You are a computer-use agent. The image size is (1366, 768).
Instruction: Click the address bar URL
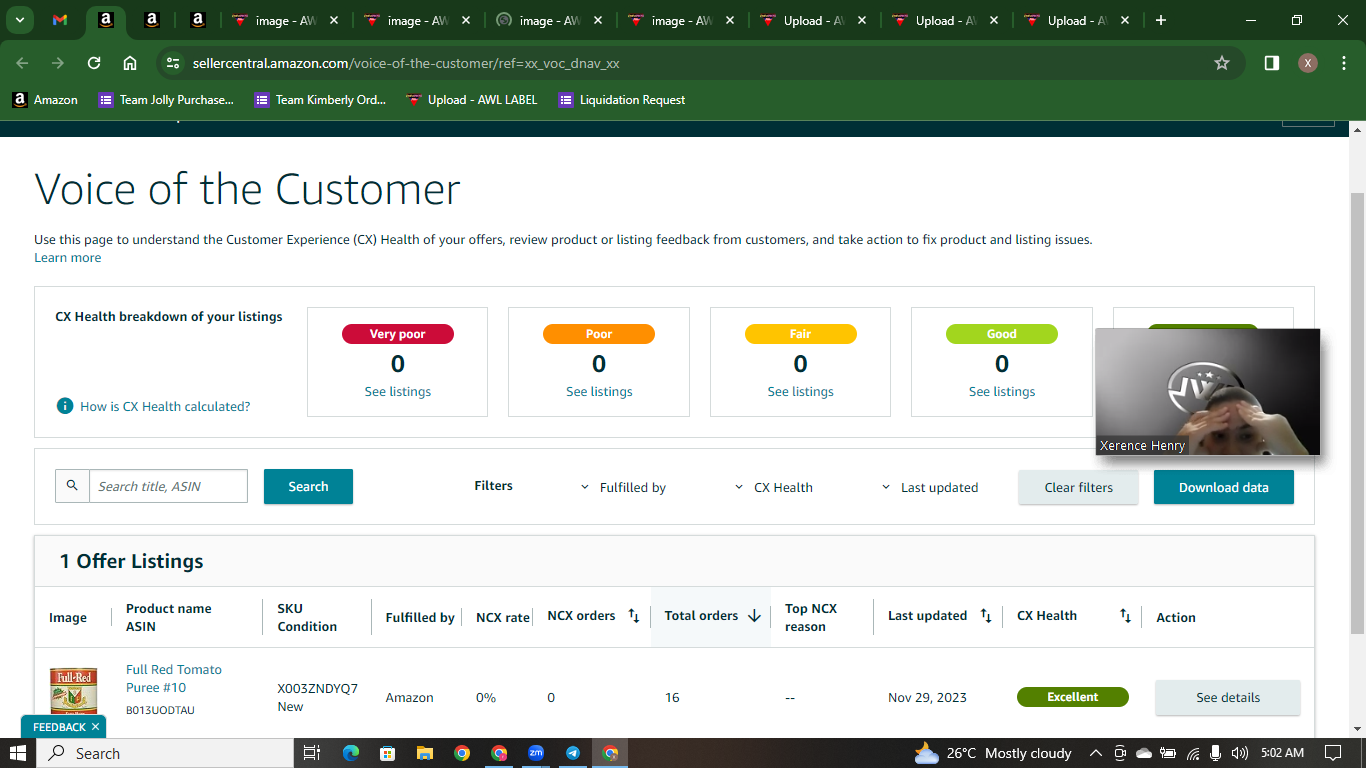(406, 63)
